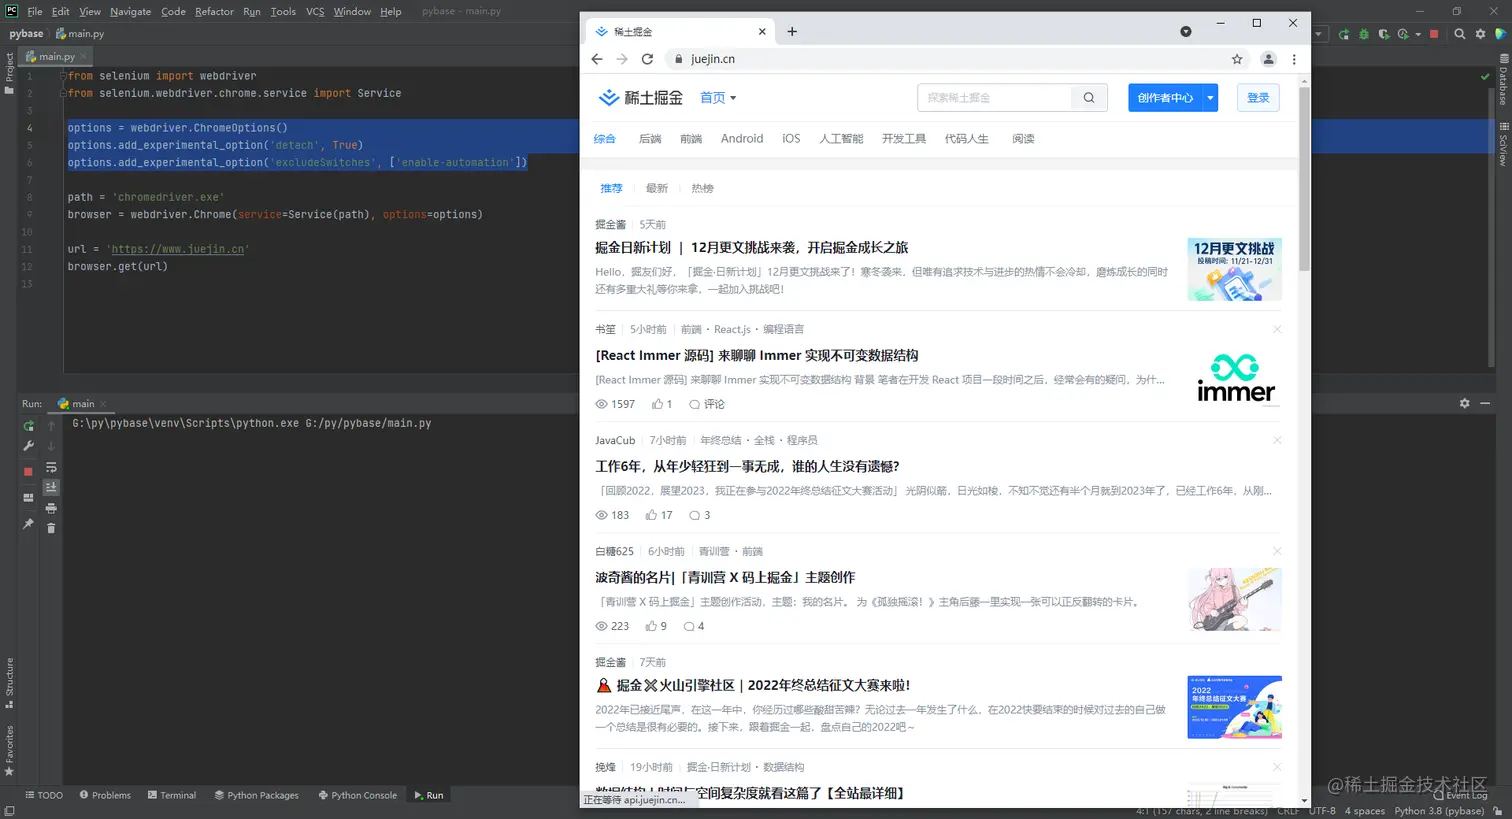
Task: Stop the process in Run panel sidebar
Action: coord(28,471)
